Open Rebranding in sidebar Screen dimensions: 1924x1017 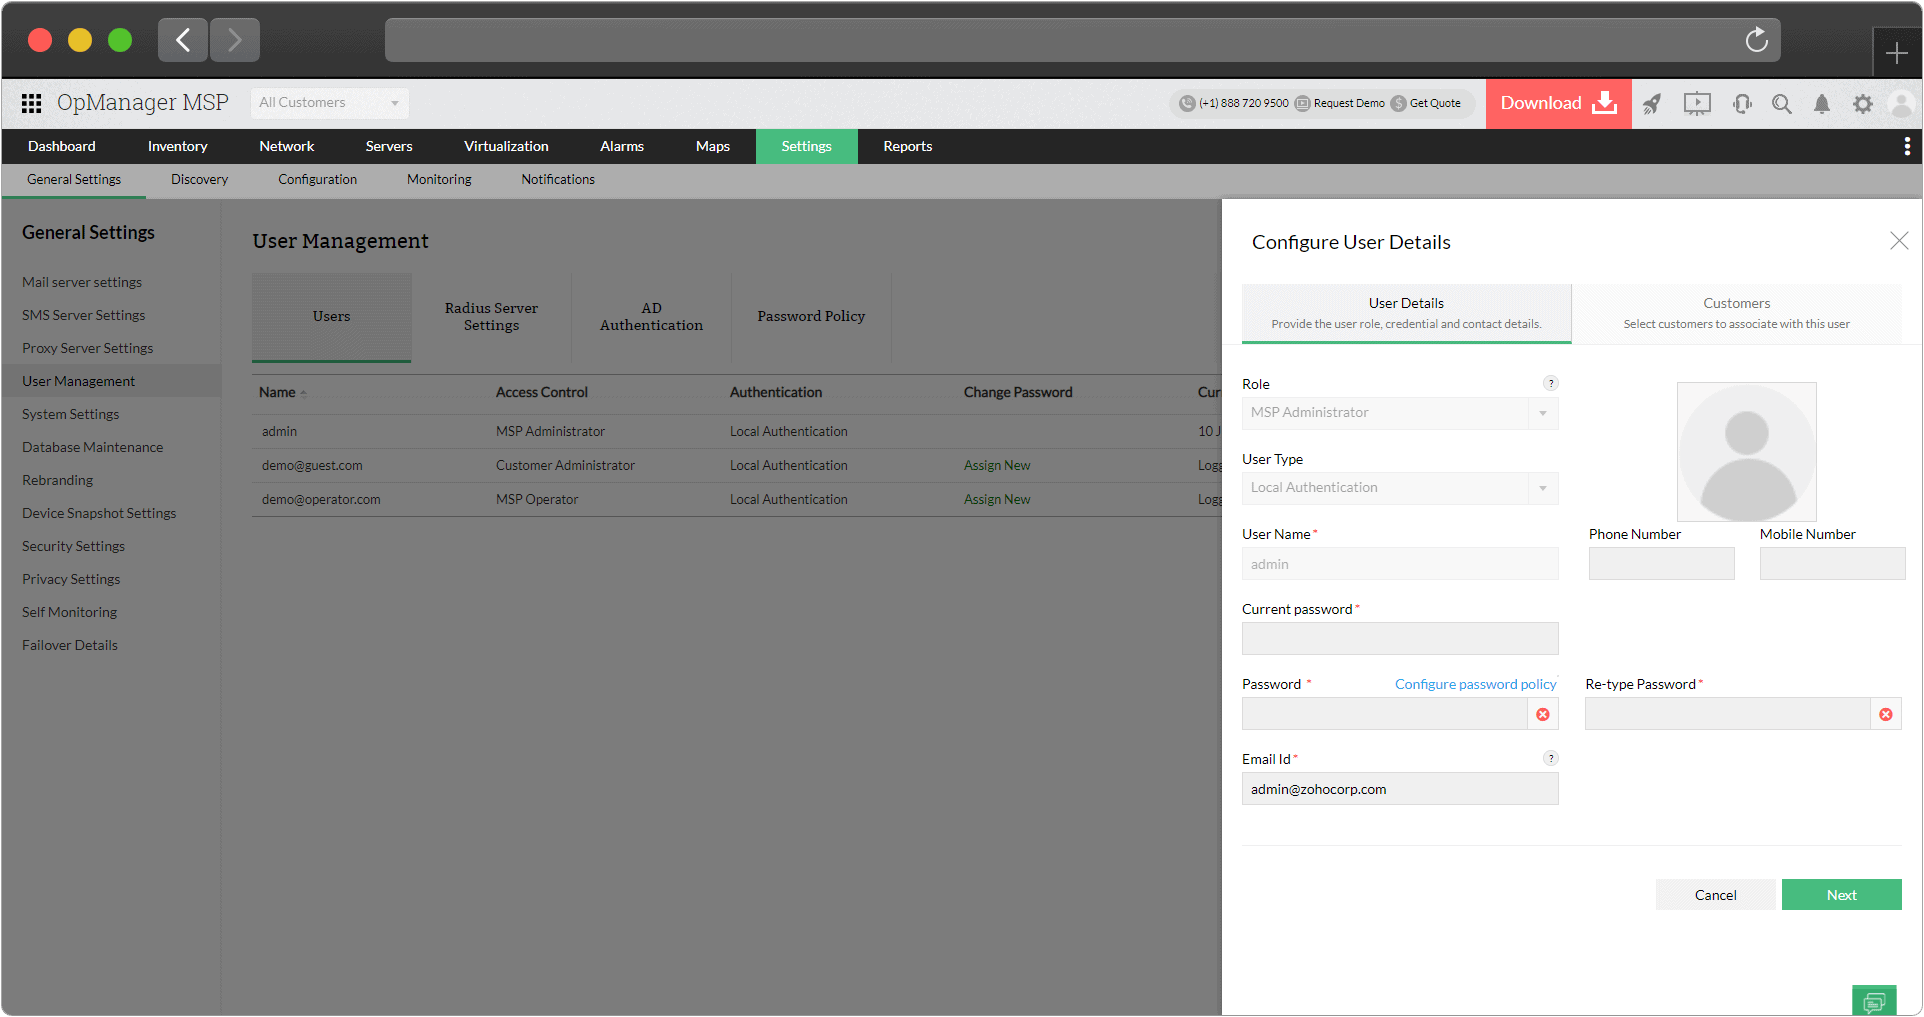(58, 481)
